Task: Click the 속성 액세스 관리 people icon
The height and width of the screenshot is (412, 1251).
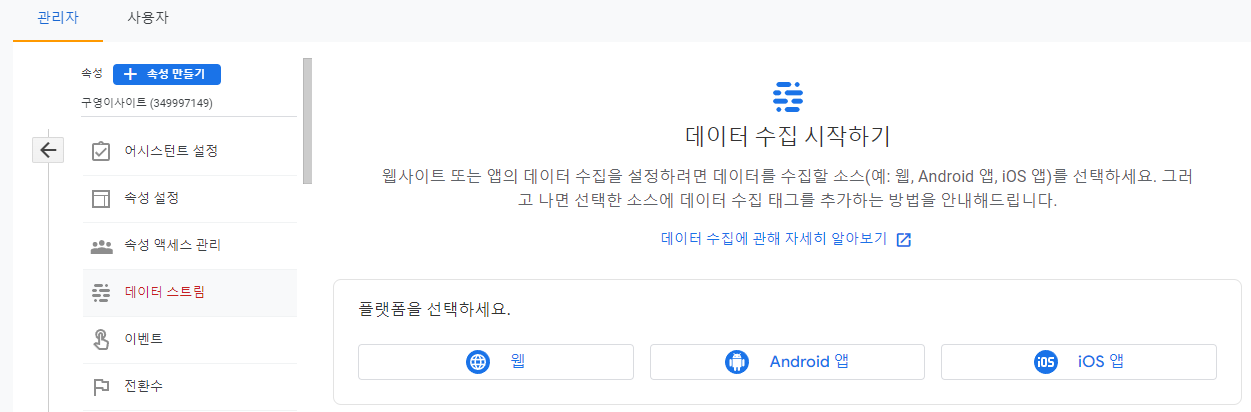Action: pos(101,246)
